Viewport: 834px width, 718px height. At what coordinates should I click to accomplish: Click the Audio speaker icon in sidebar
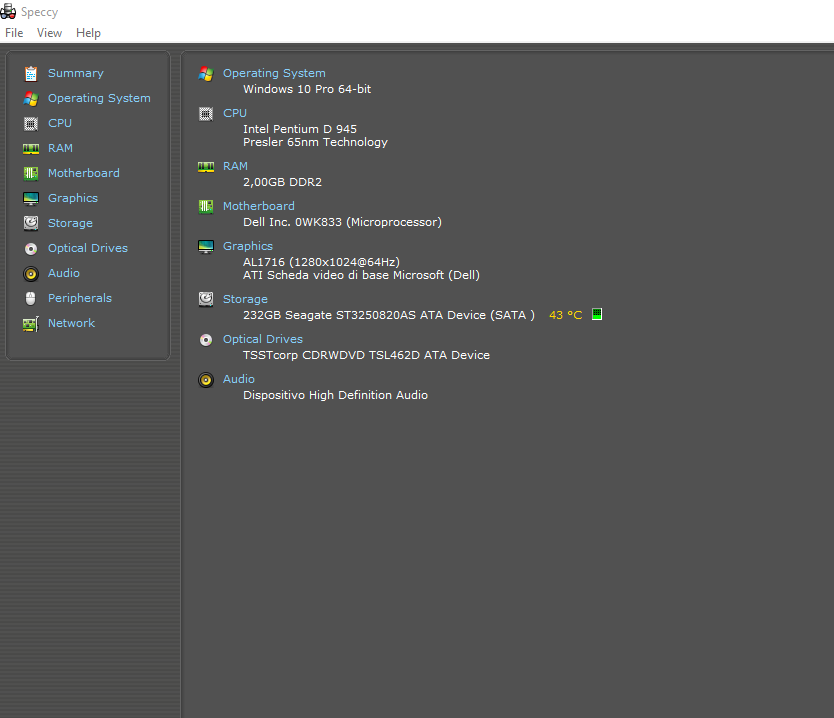[31, 273]
